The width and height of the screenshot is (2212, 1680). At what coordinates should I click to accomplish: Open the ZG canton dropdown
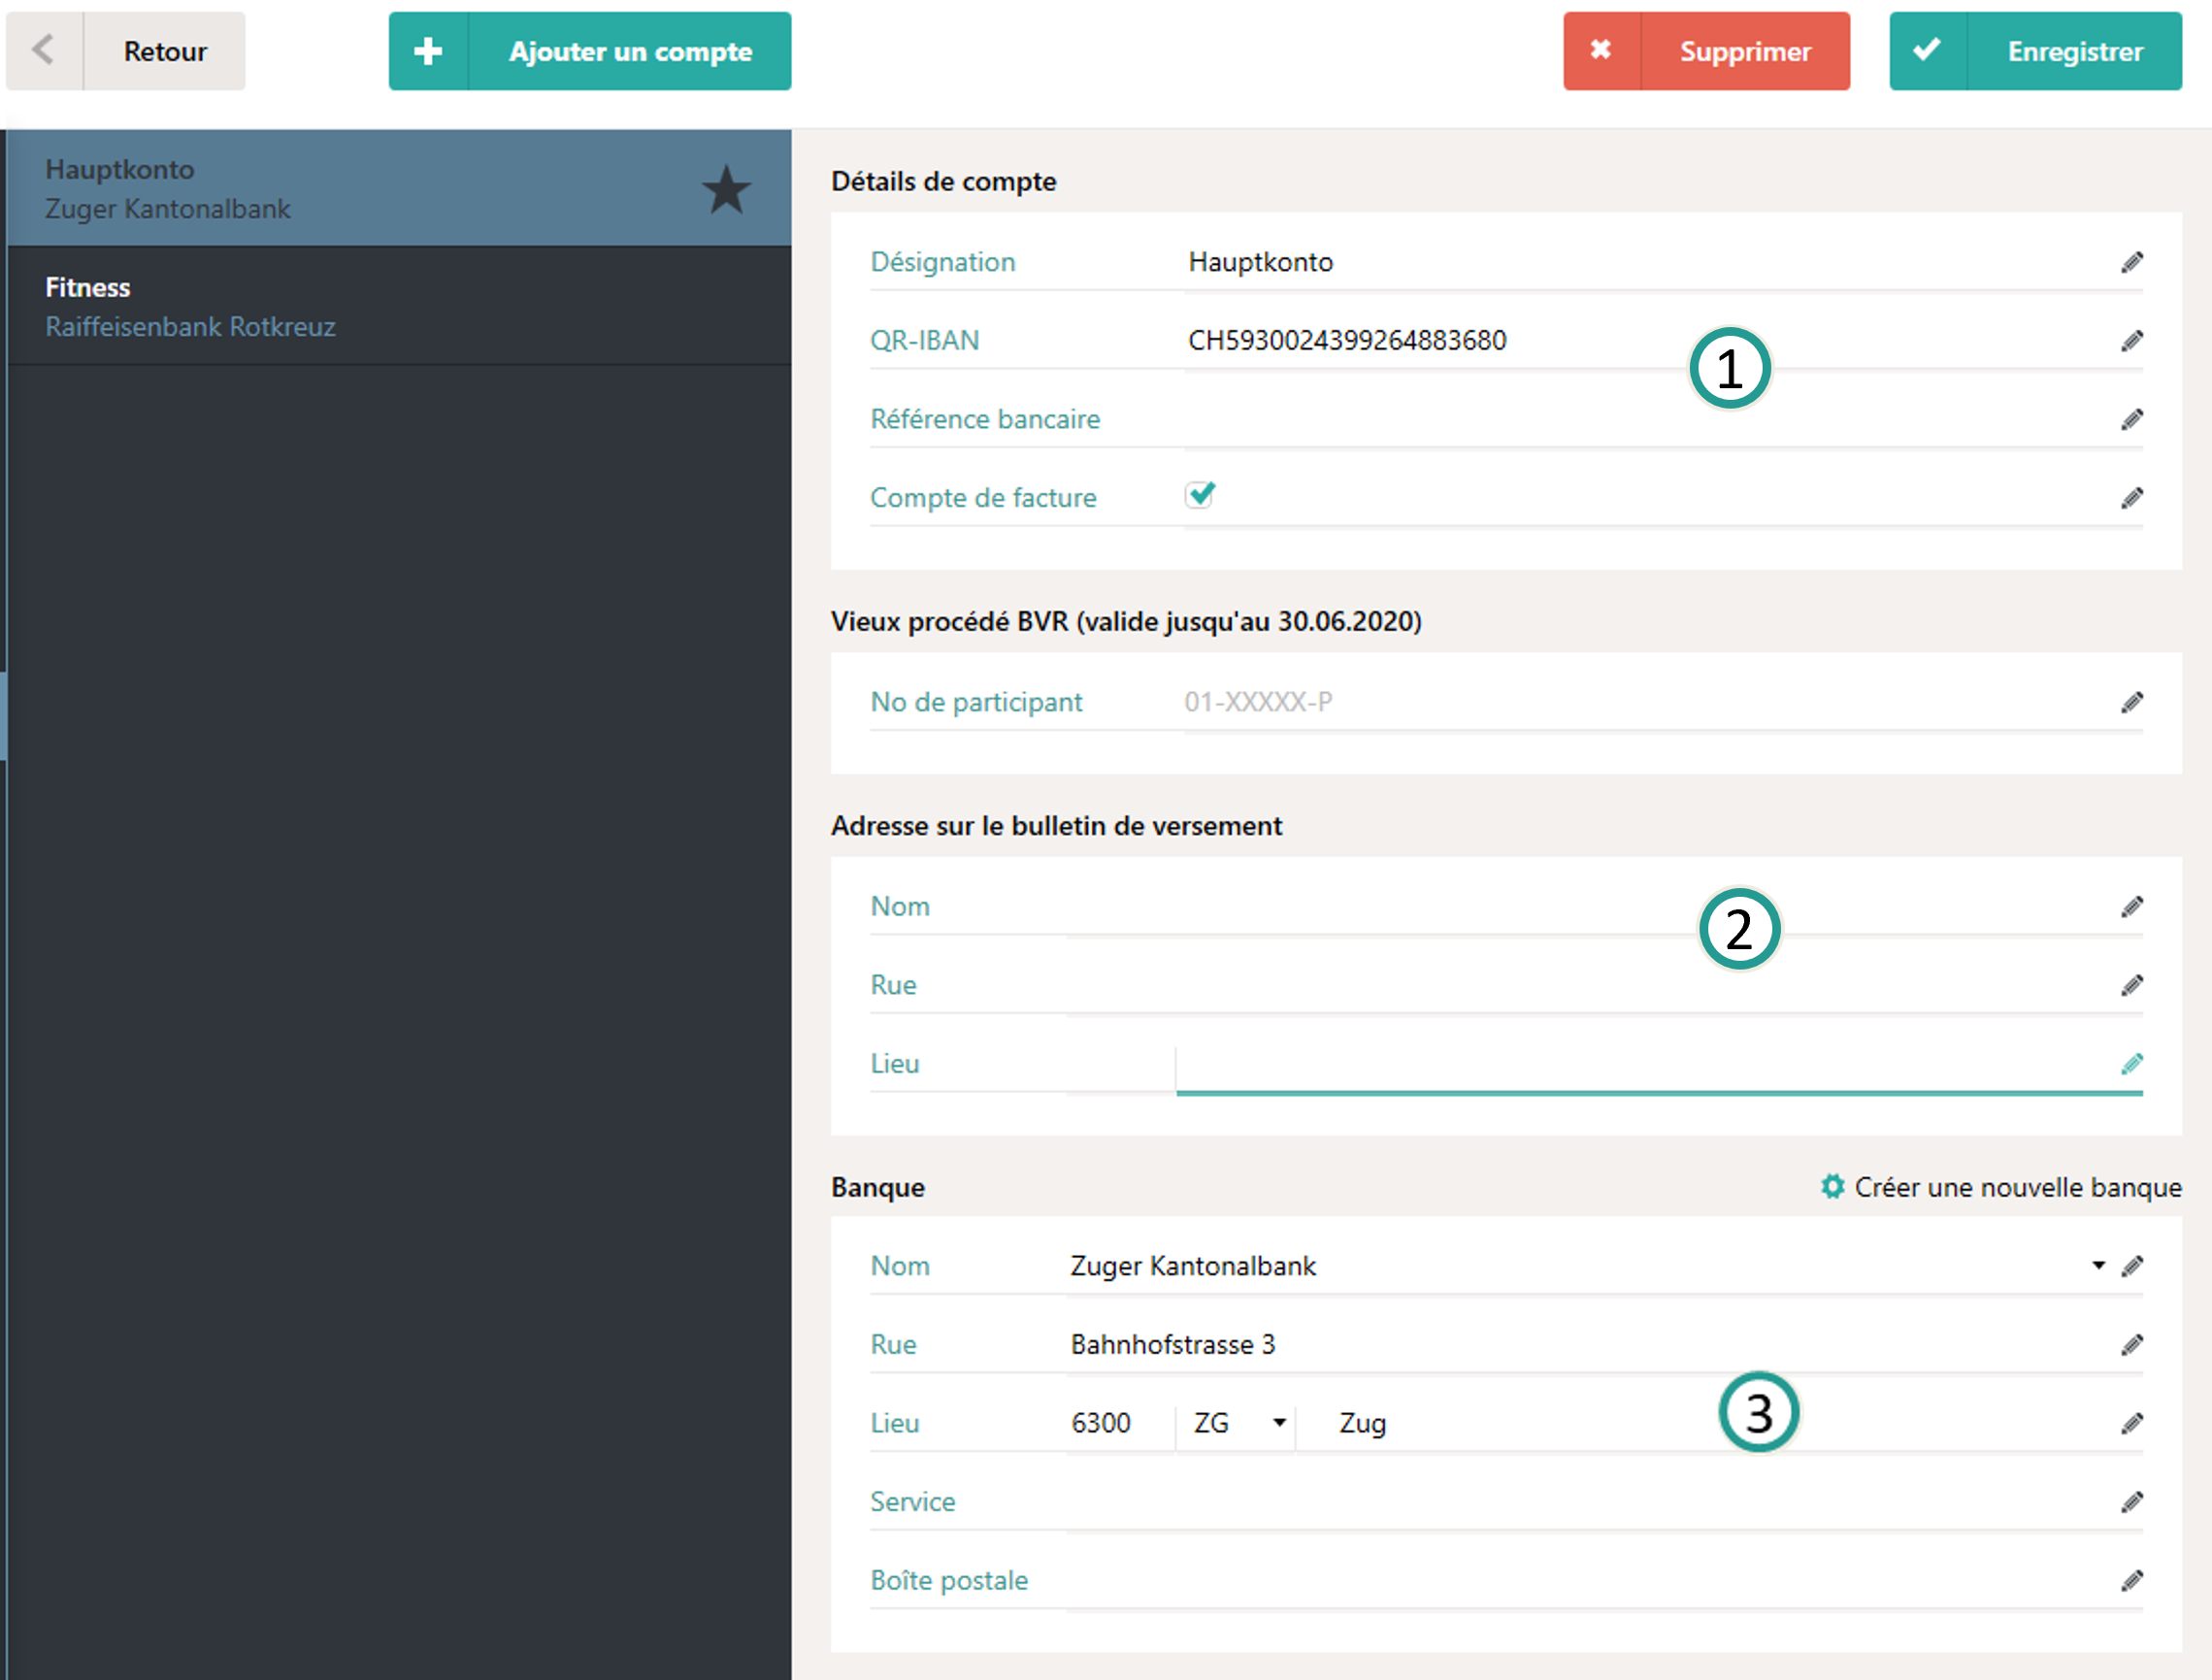[x=1278, y=1423]
